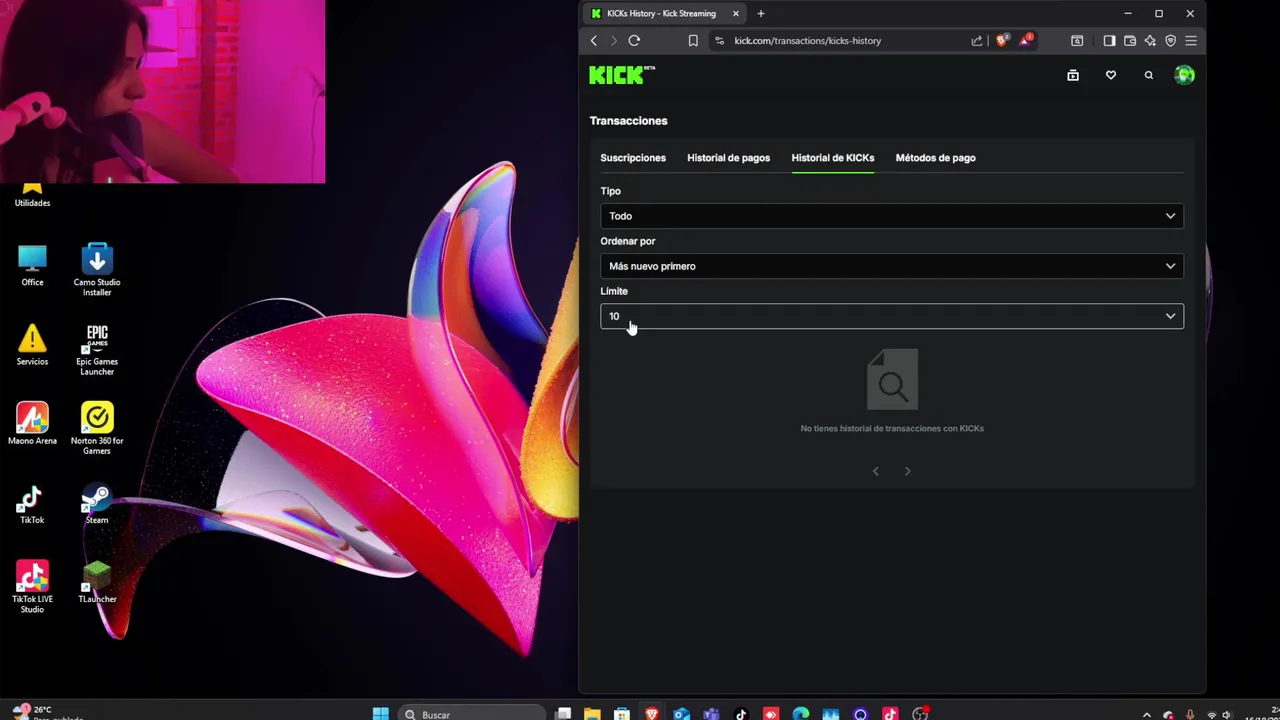Open the Utilidades desktop folder
The image size is (1280, 720).
point(32,194)
